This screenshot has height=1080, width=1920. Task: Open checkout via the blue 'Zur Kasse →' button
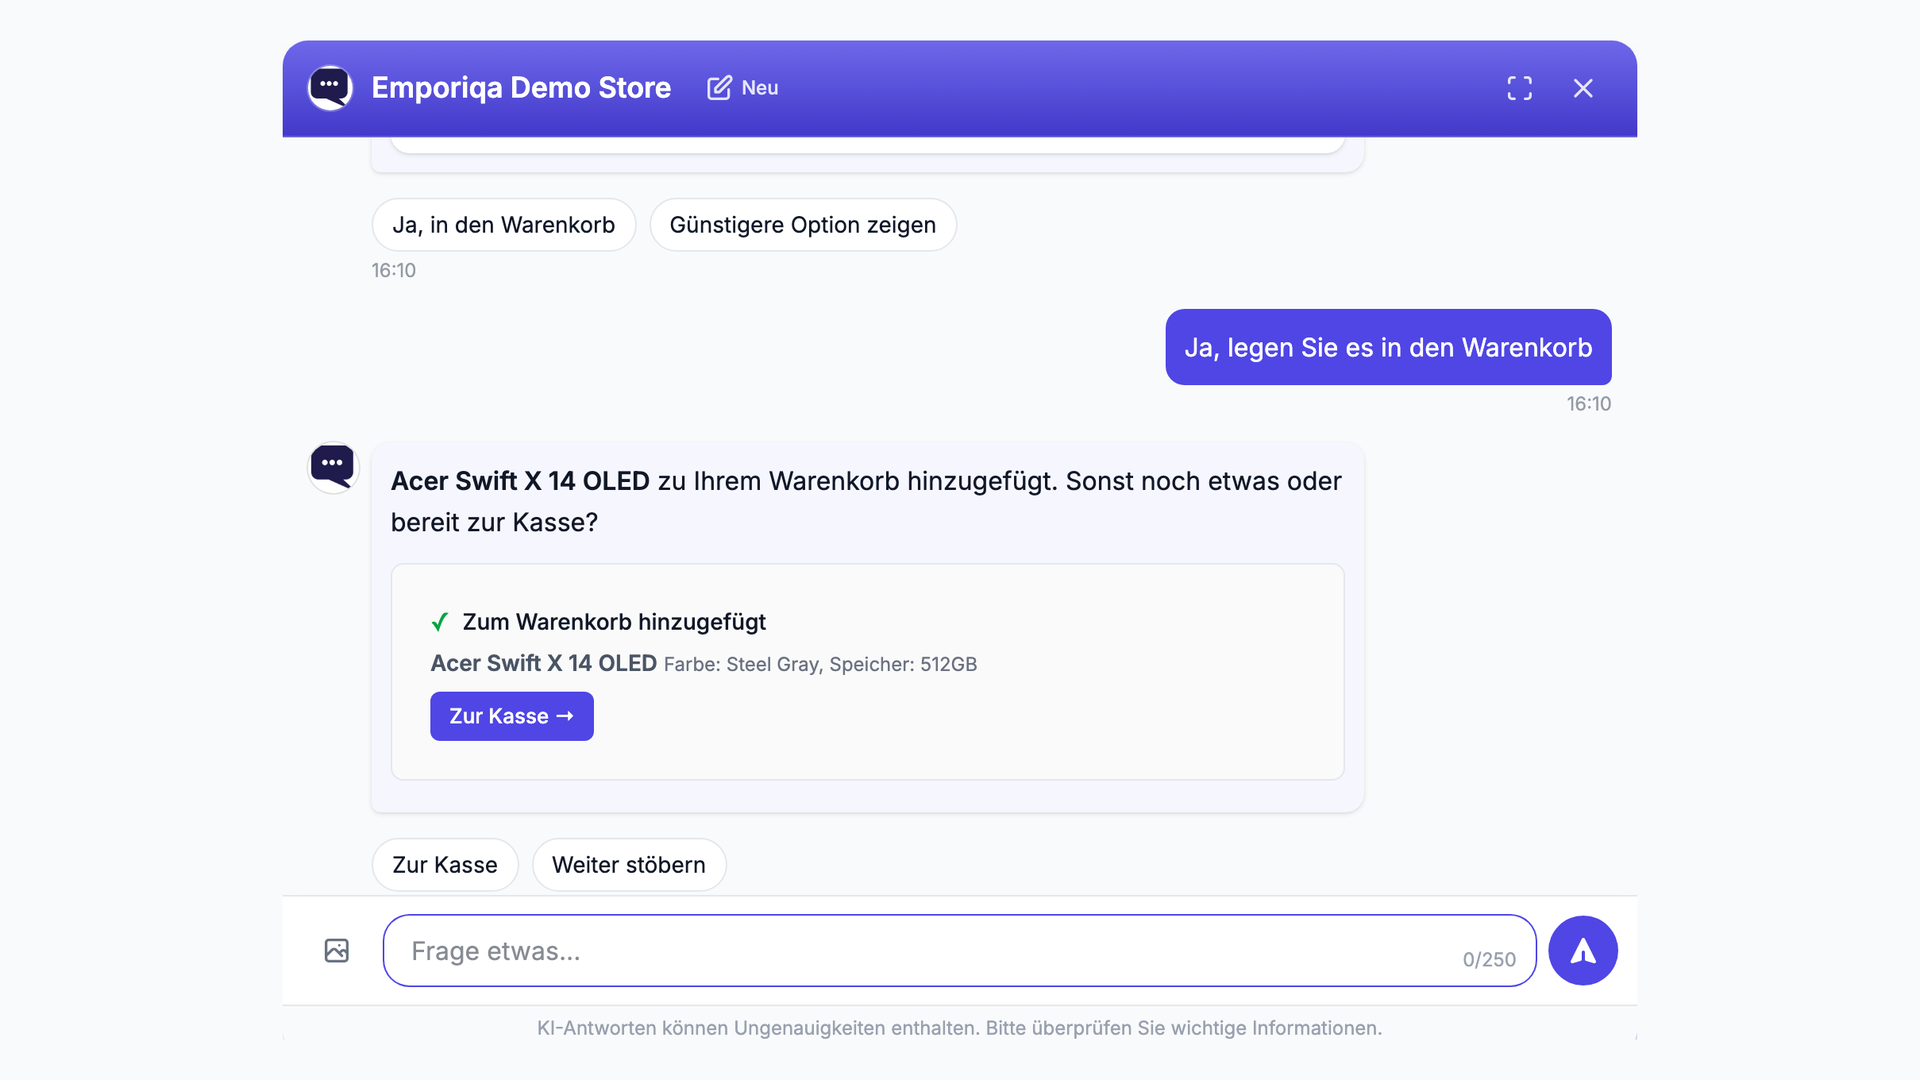point(512,716)
